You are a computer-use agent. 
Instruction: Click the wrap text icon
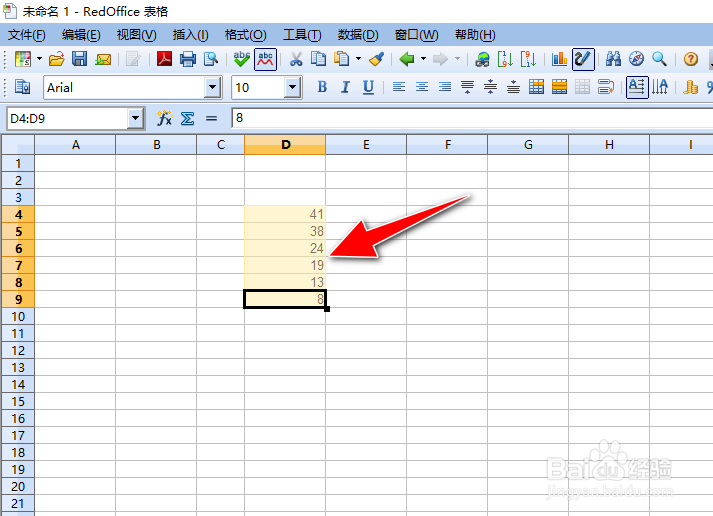(606, 86)
